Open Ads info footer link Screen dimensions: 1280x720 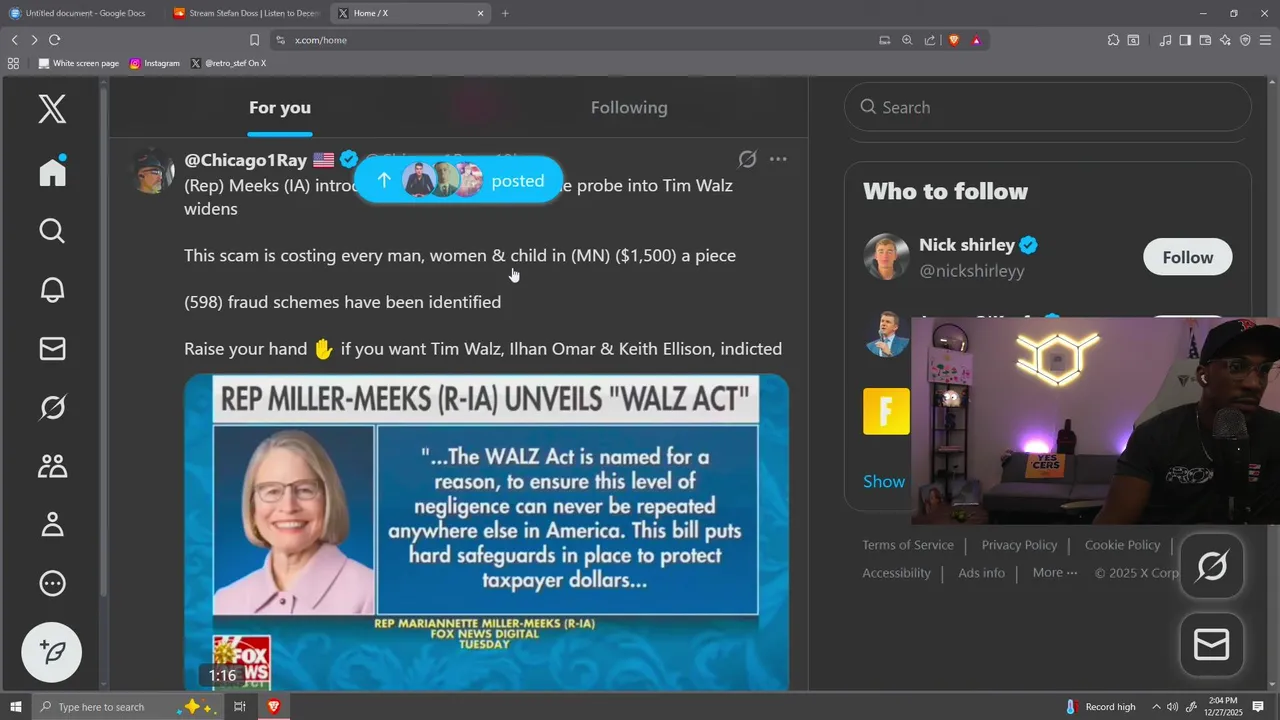(981, 573)
